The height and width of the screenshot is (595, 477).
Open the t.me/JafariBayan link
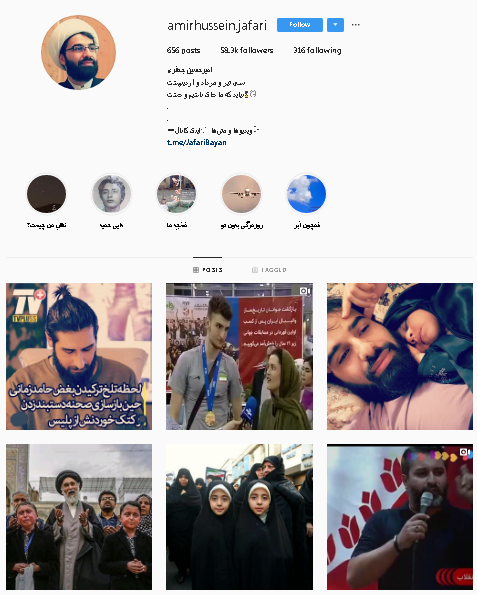tap(197, 142)
